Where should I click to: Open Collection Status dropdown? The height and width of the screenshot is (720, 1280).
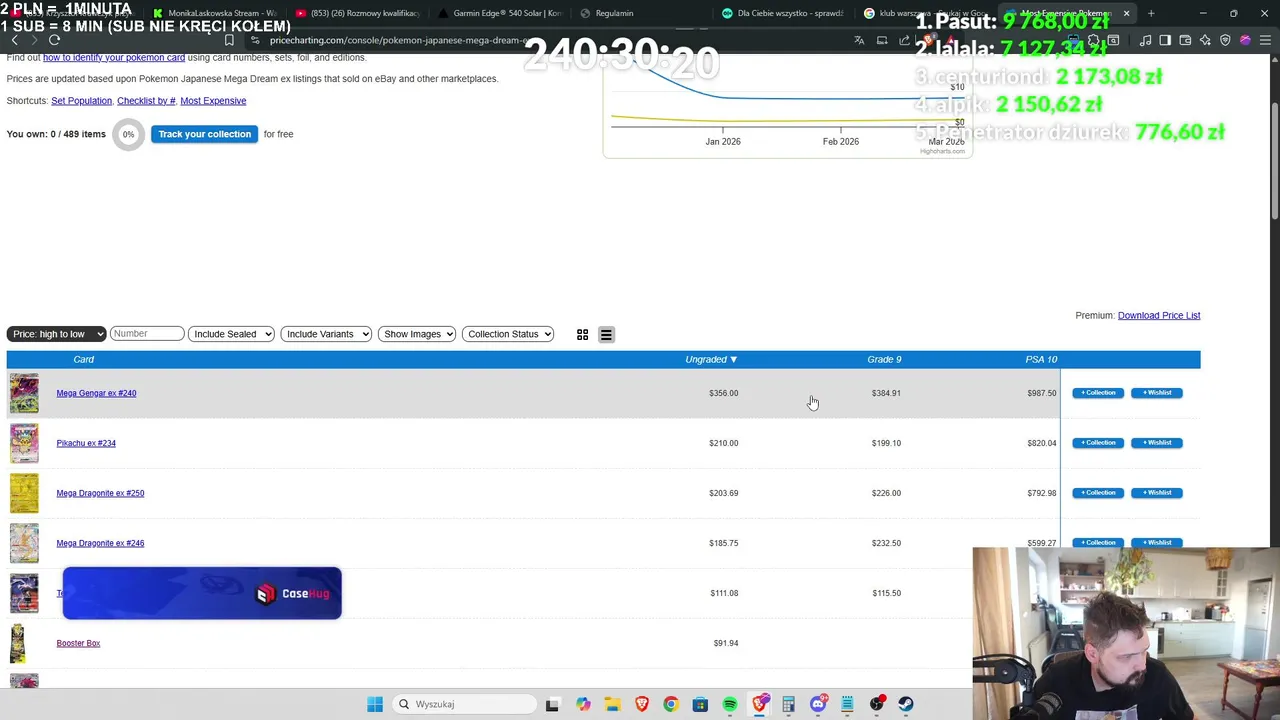[x=508, y=334]
